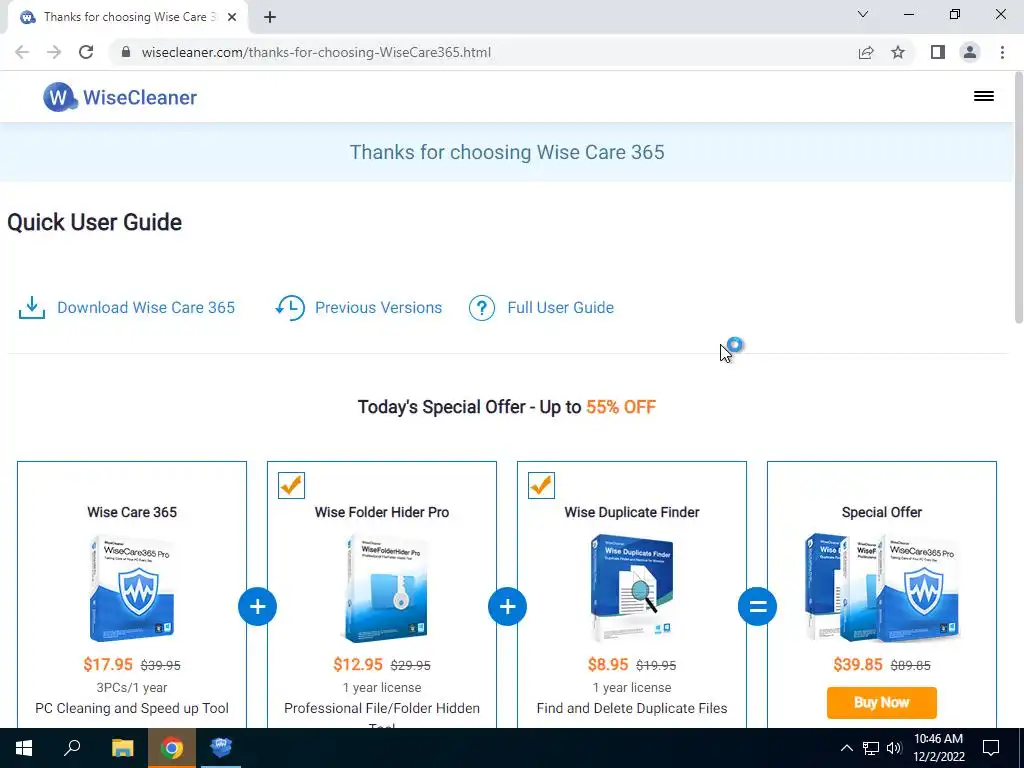Click the '3PCs/1 year' label

[132, 687]
